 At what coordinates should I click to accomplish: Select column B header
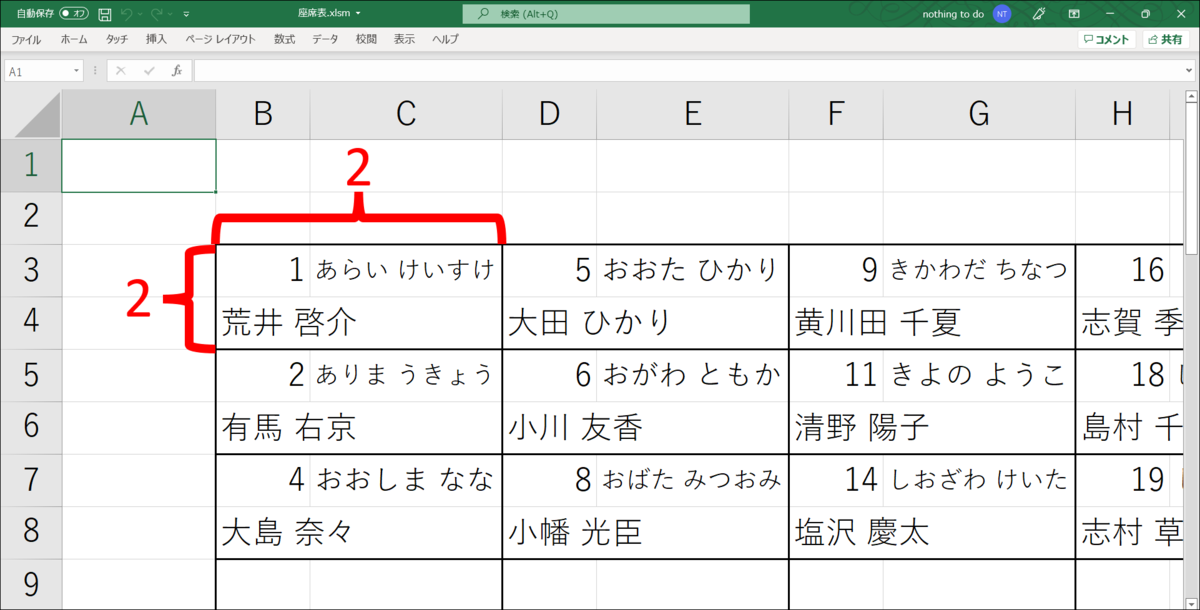(x=263, y=114)
